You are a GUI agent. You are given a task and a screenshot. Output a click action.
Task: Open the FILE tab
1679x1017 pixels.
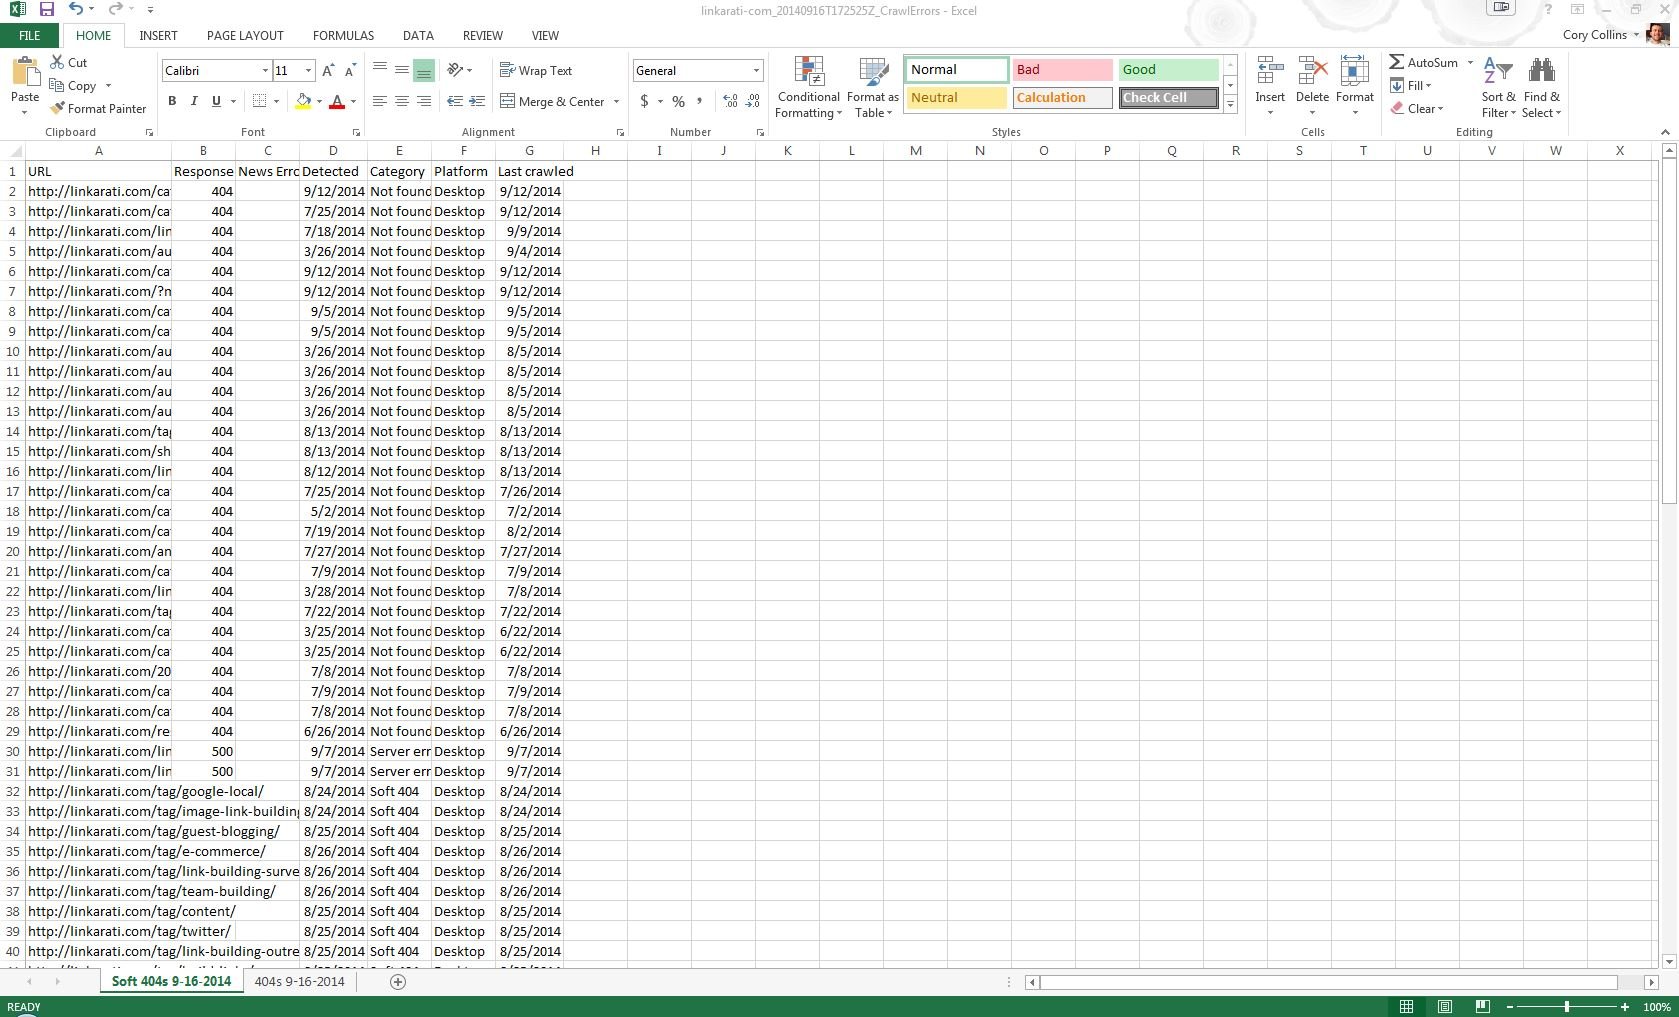click(x=30, y=35)
